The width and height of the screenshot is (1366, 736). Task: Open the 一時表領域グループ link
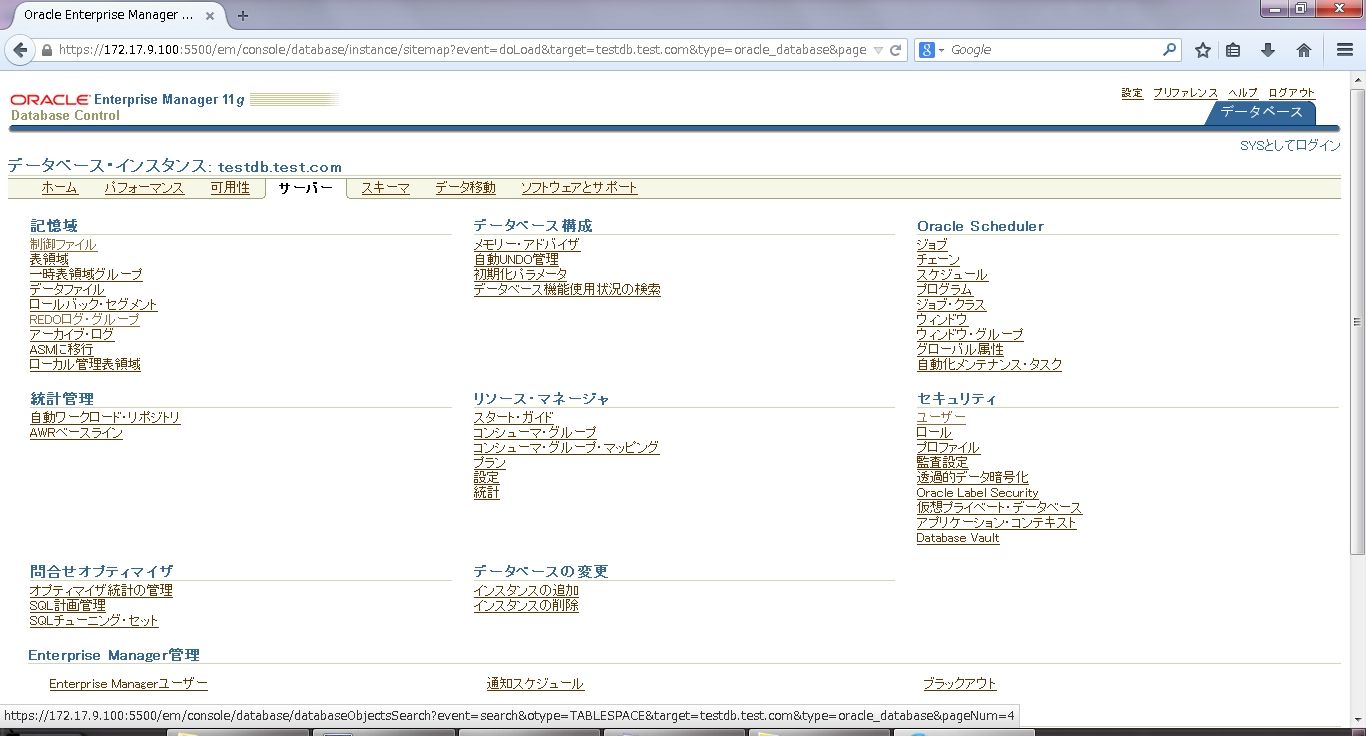86,274
